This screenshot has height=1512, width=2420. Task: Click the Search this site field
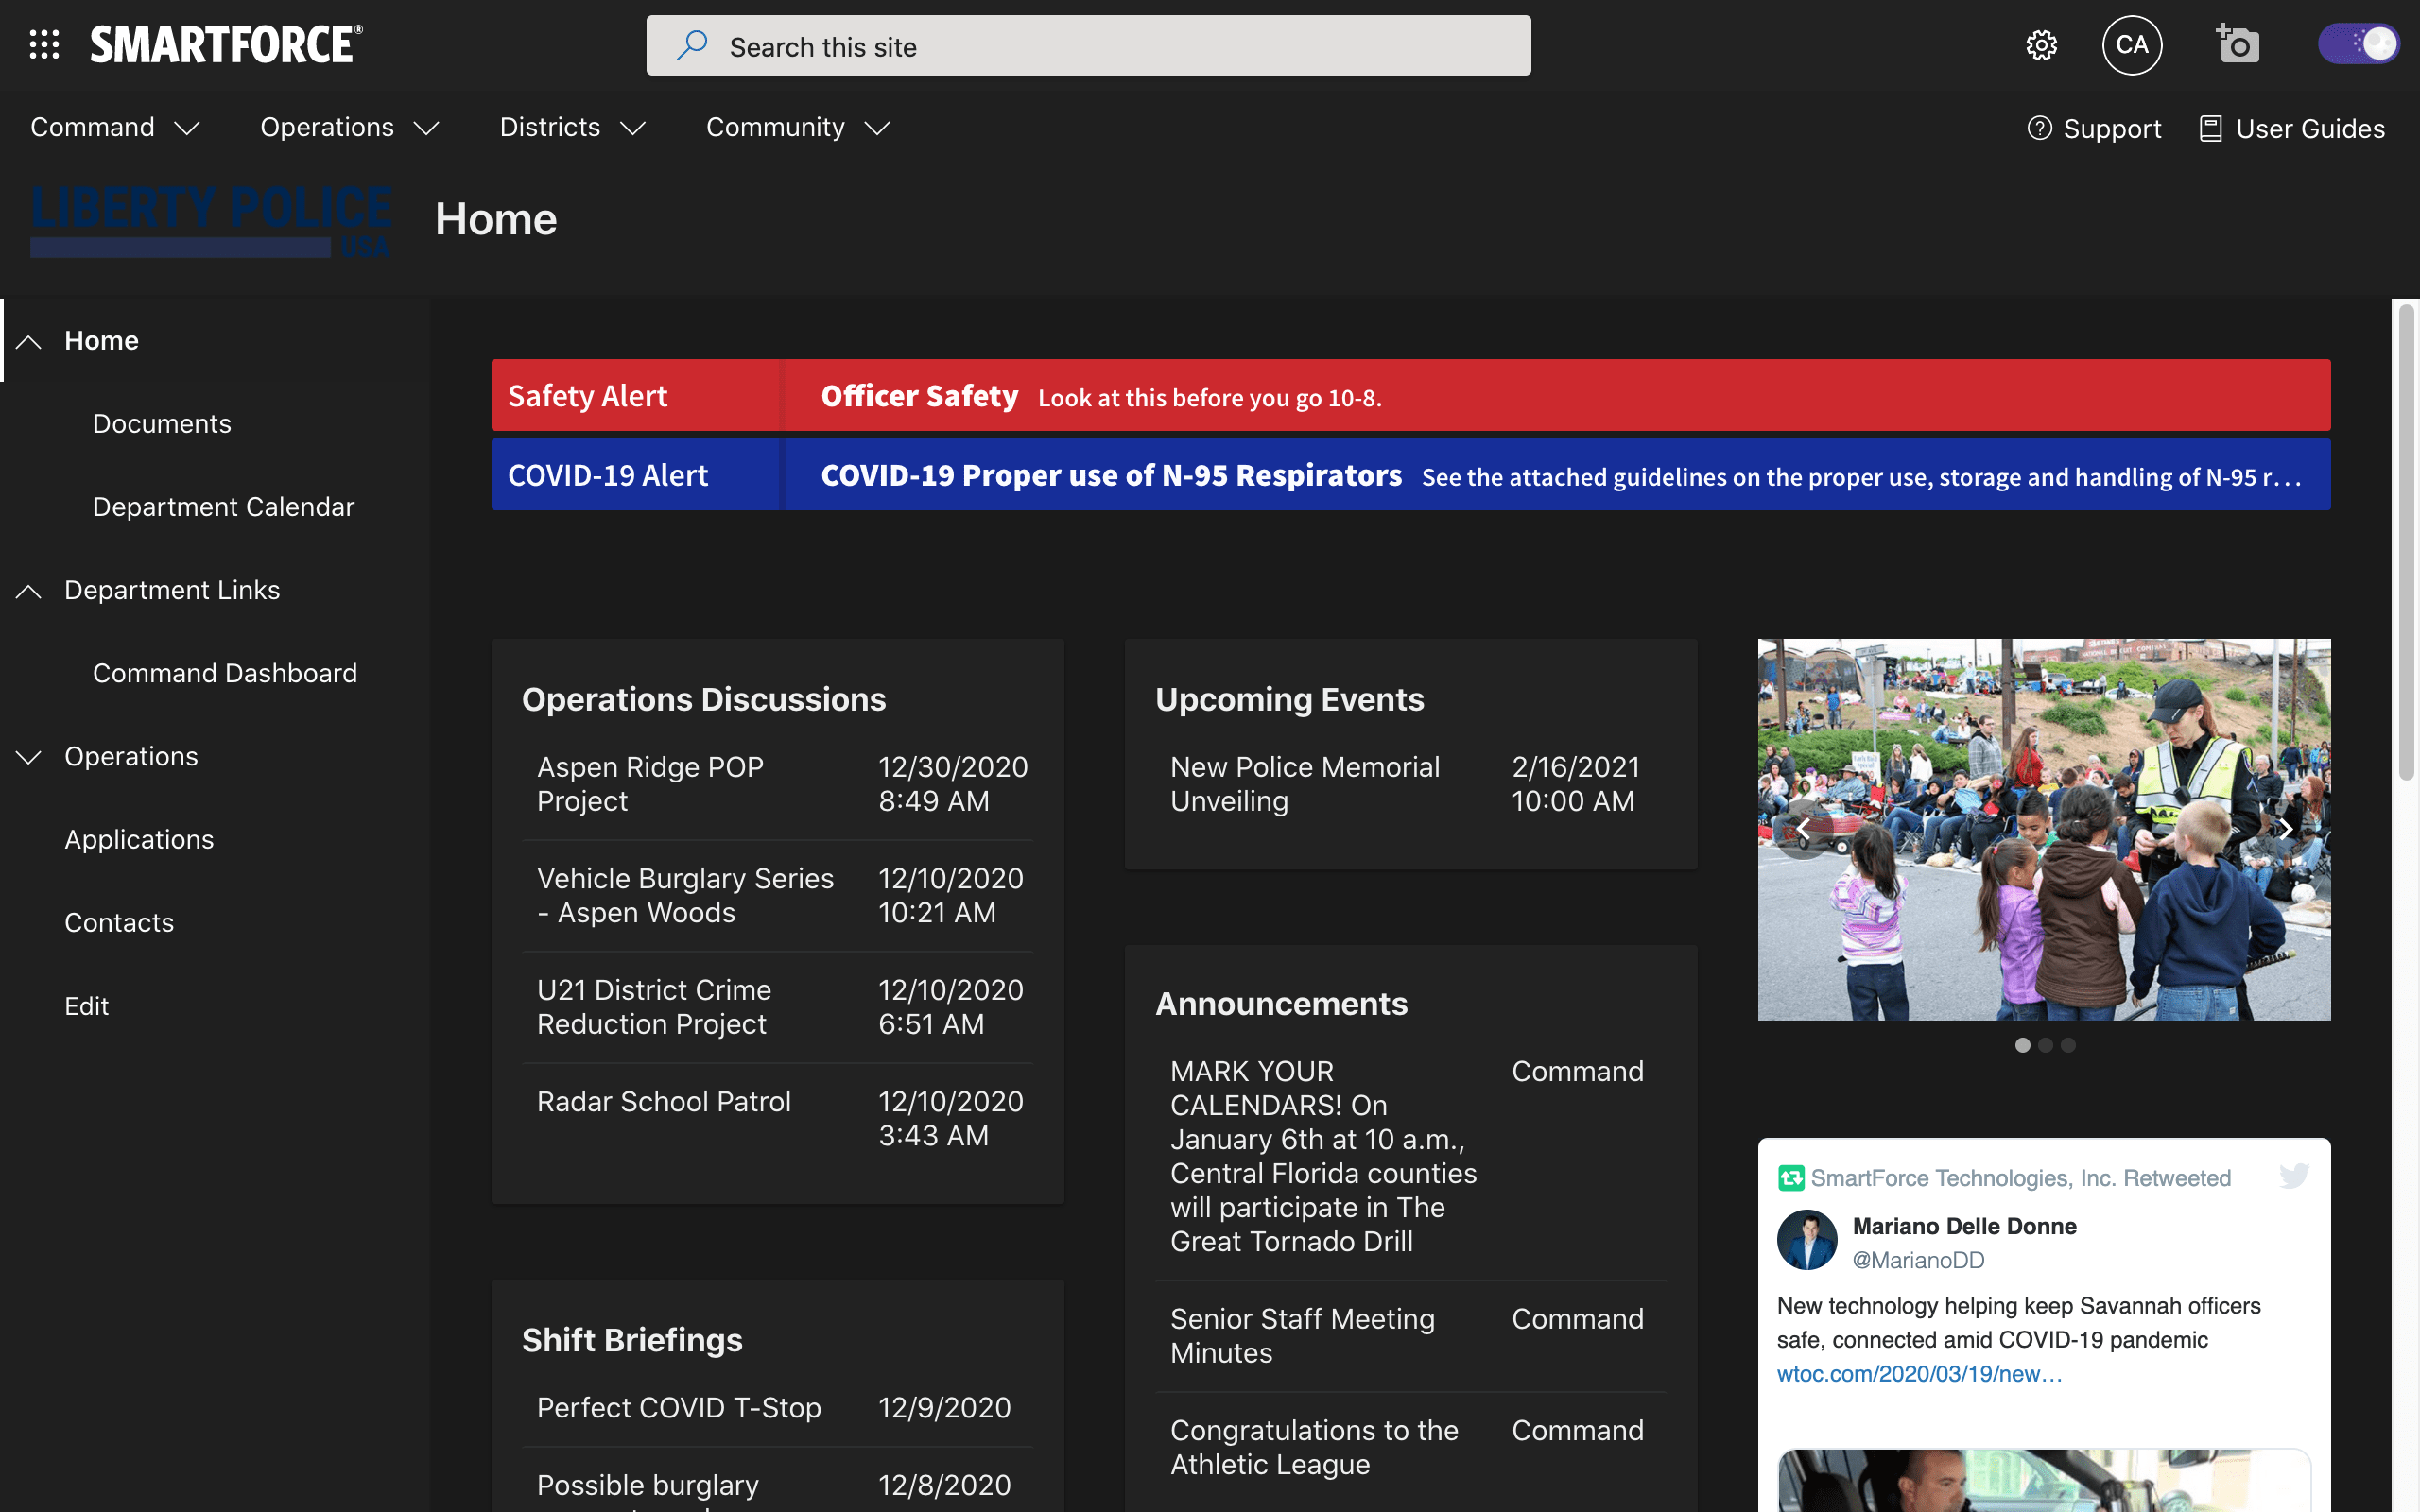[x=1088, y=46]
